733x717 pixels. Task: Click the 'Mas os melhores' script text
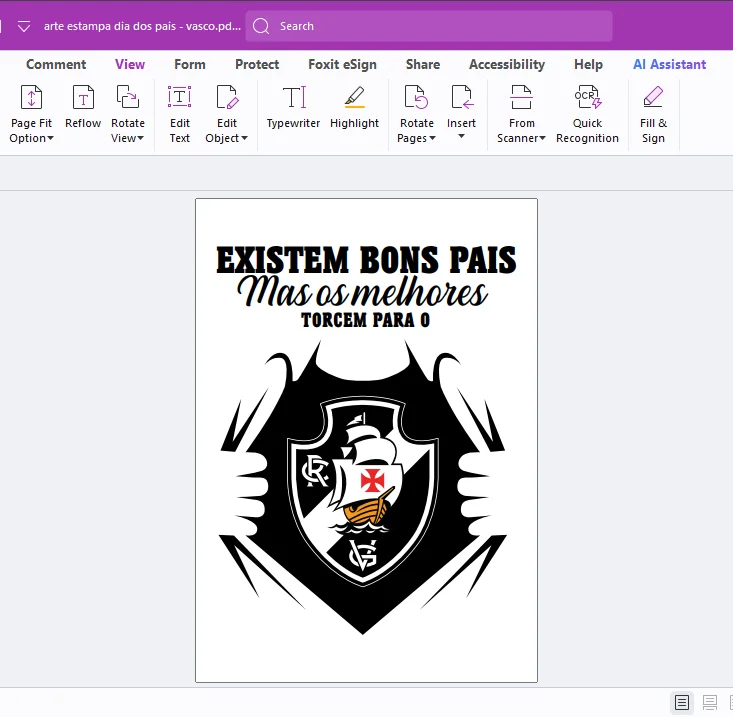click(x=362, y=292)
